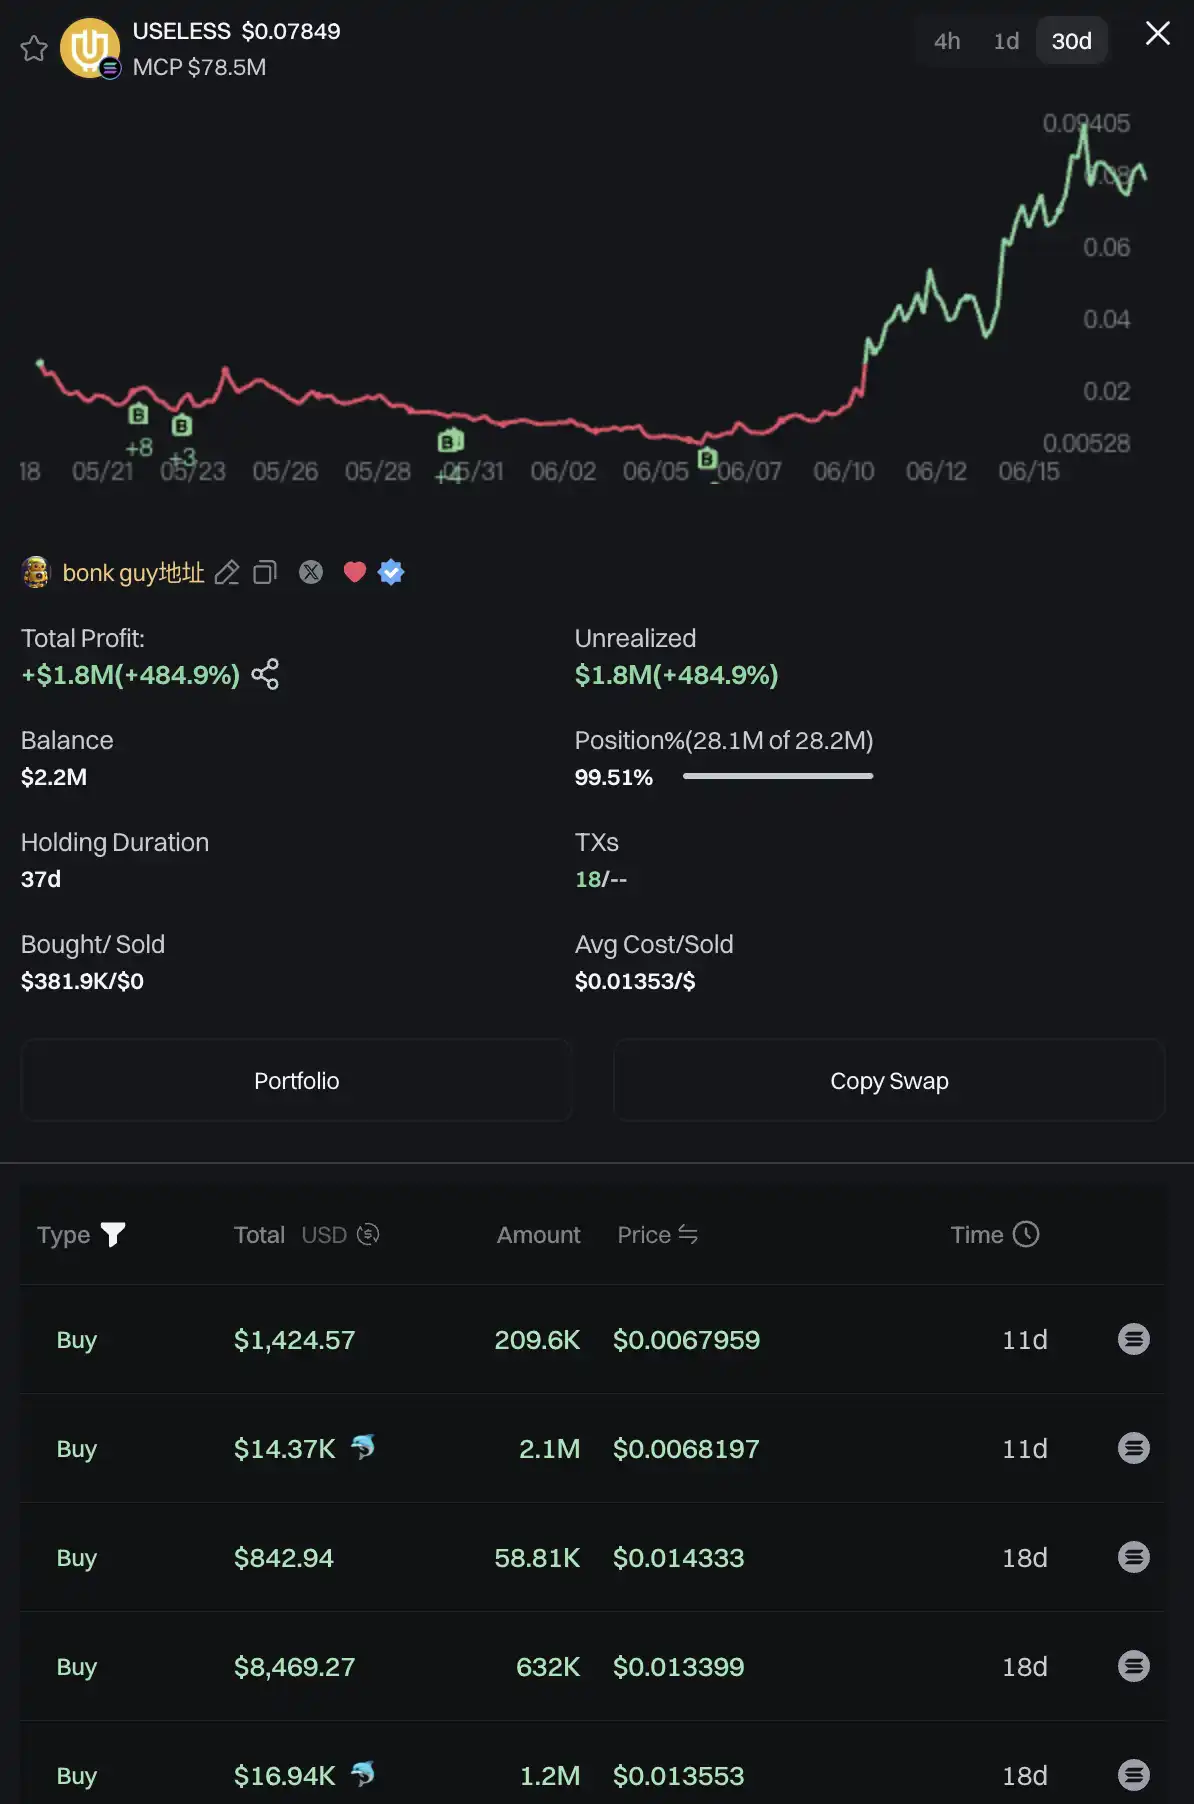Select the 30d chart timeframe
This screenshot has height=1804, width=1194.
1071,41
